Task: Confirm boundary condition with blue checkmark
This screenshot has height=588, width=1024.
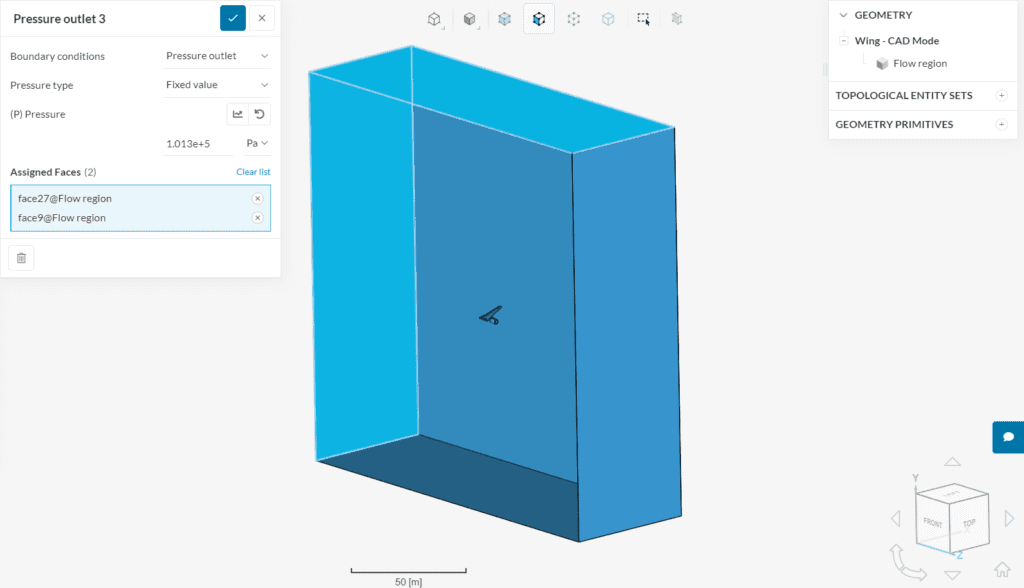Action: tap(232, 18)
